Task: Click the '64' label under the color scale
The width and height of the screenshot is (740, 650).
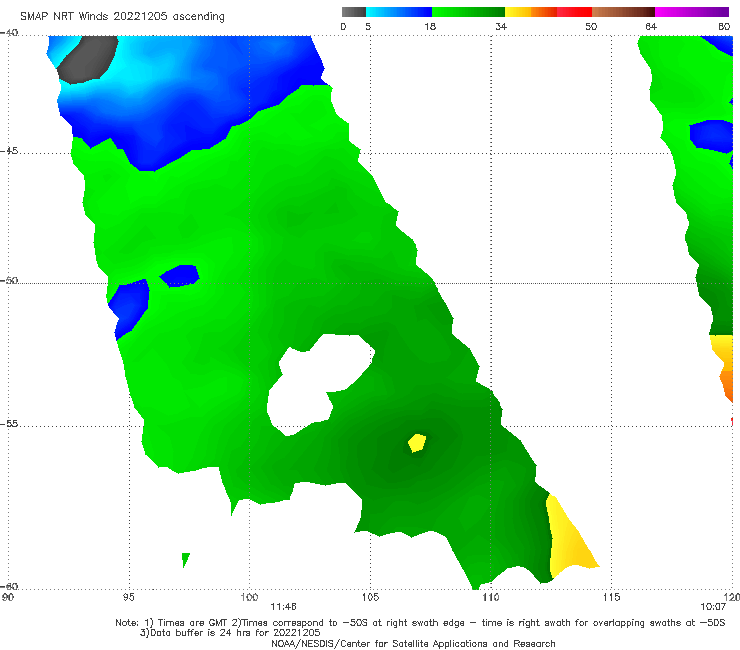Action: (x=651, y=26)
